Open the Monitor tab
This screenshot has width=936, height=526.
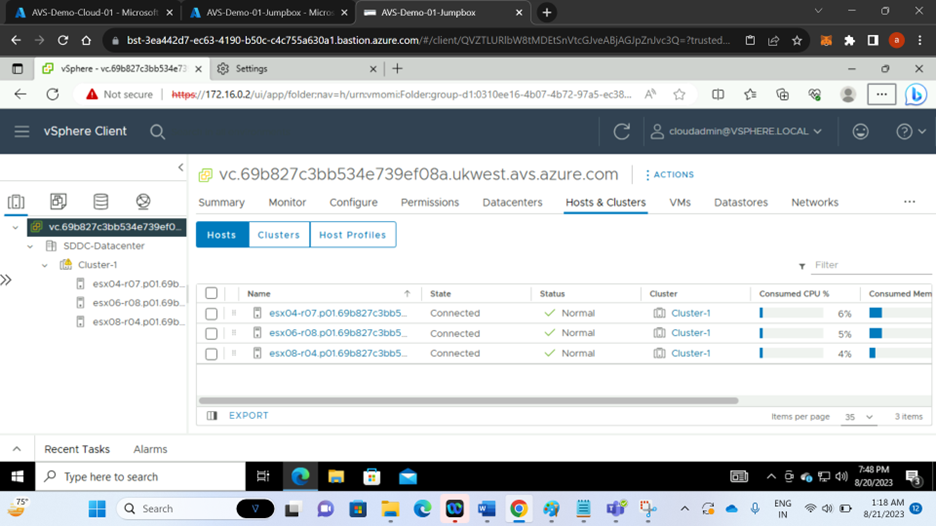287,202
